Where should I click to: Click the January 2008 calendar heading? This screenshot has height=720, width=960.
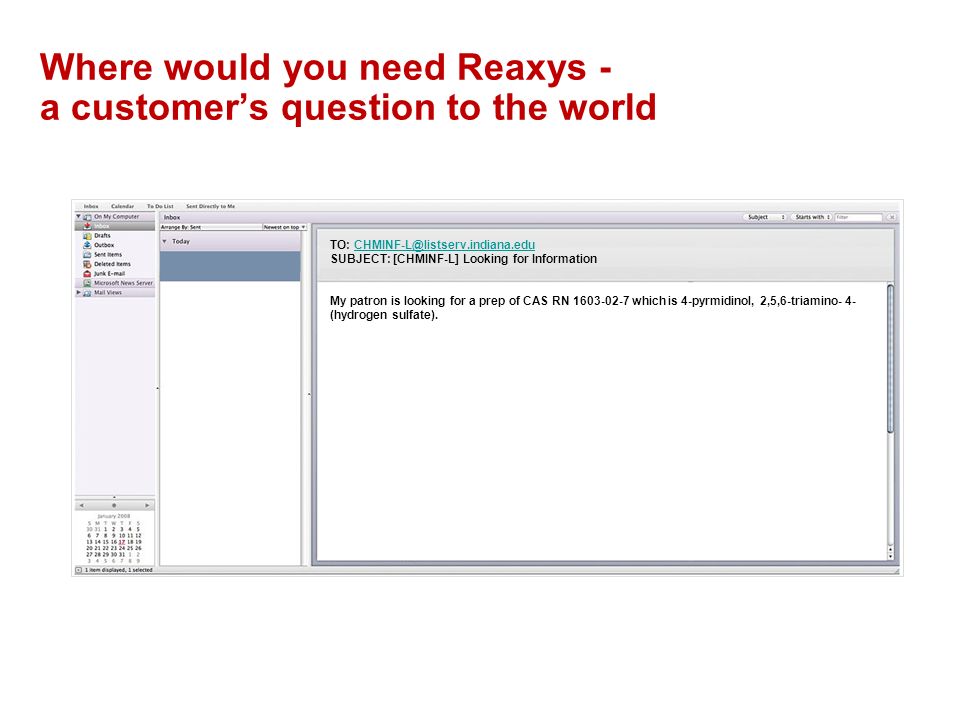point(114,516)
